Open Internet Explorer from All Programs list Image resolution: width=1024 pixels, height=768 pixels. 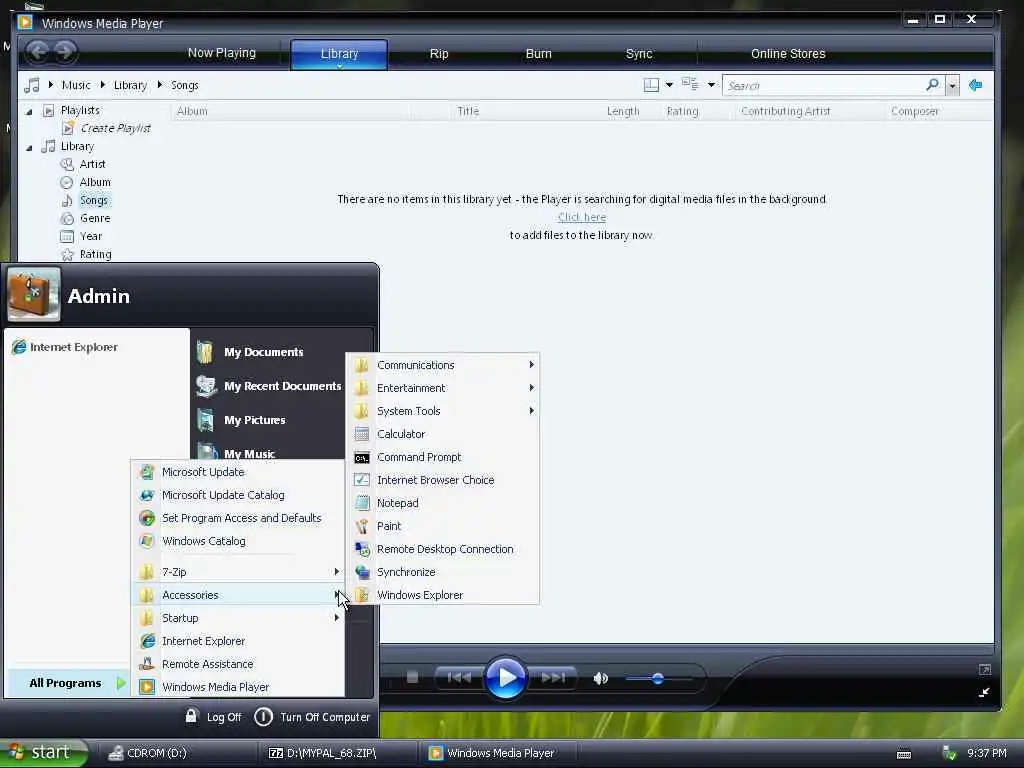click(238, 641)
